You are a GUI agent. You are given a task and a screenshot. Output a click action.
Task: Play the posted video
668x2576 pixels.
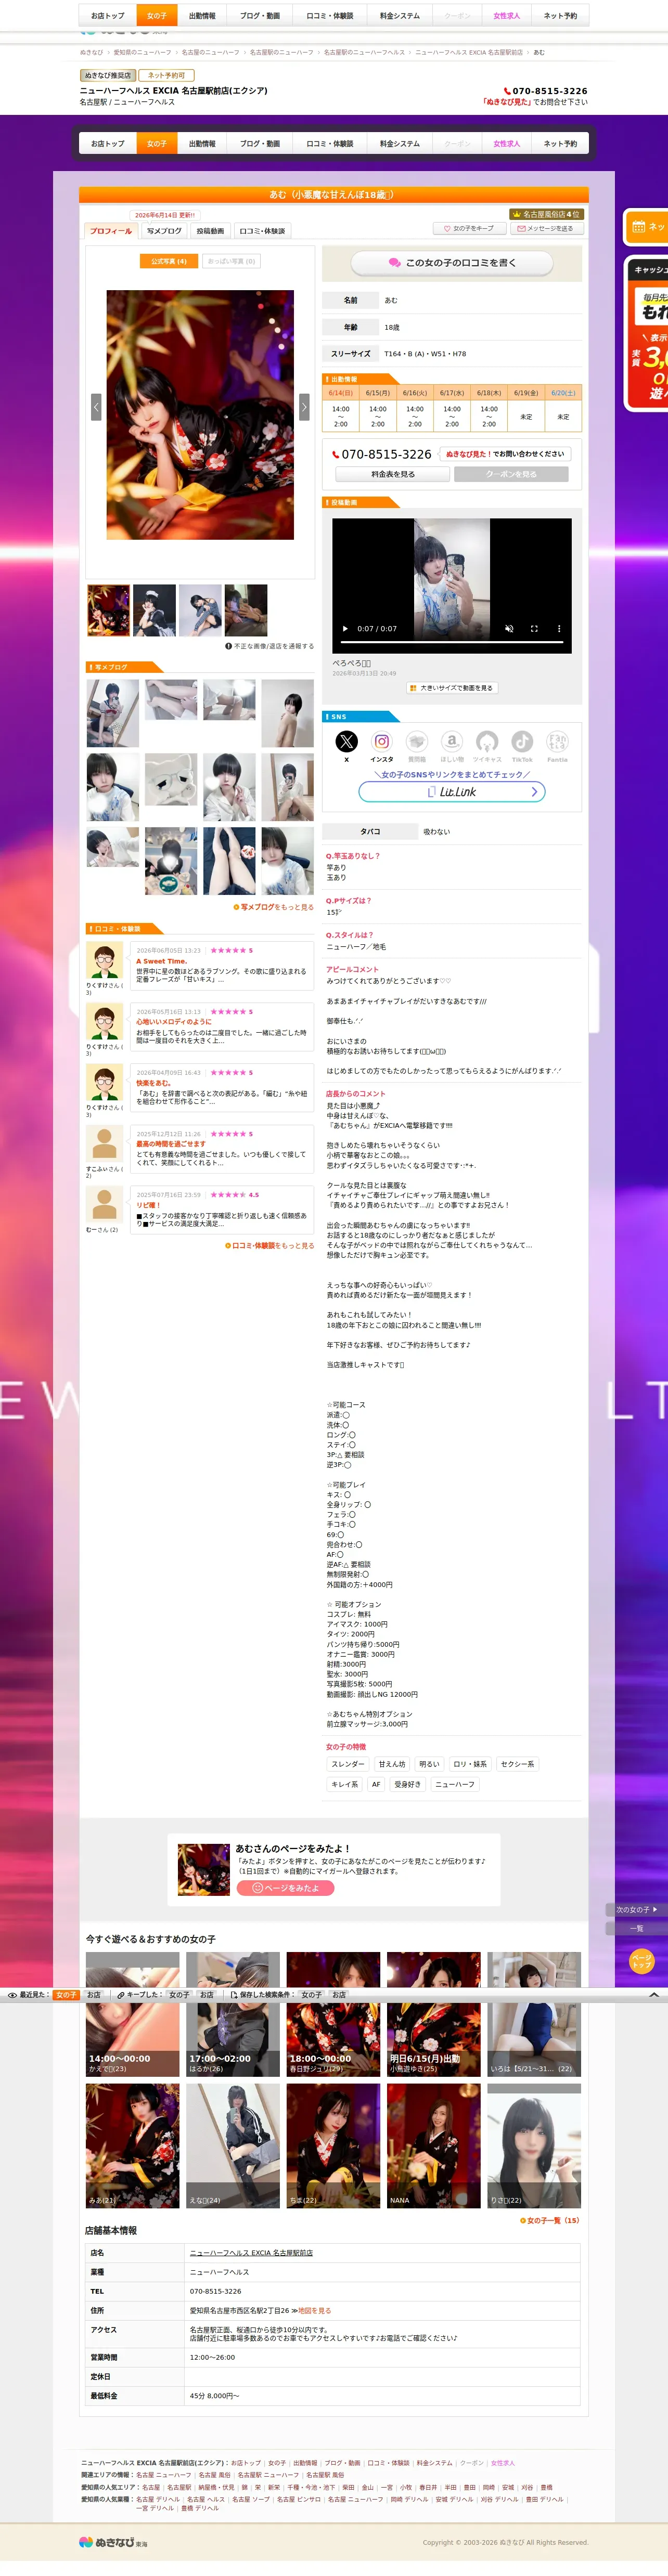346,629
